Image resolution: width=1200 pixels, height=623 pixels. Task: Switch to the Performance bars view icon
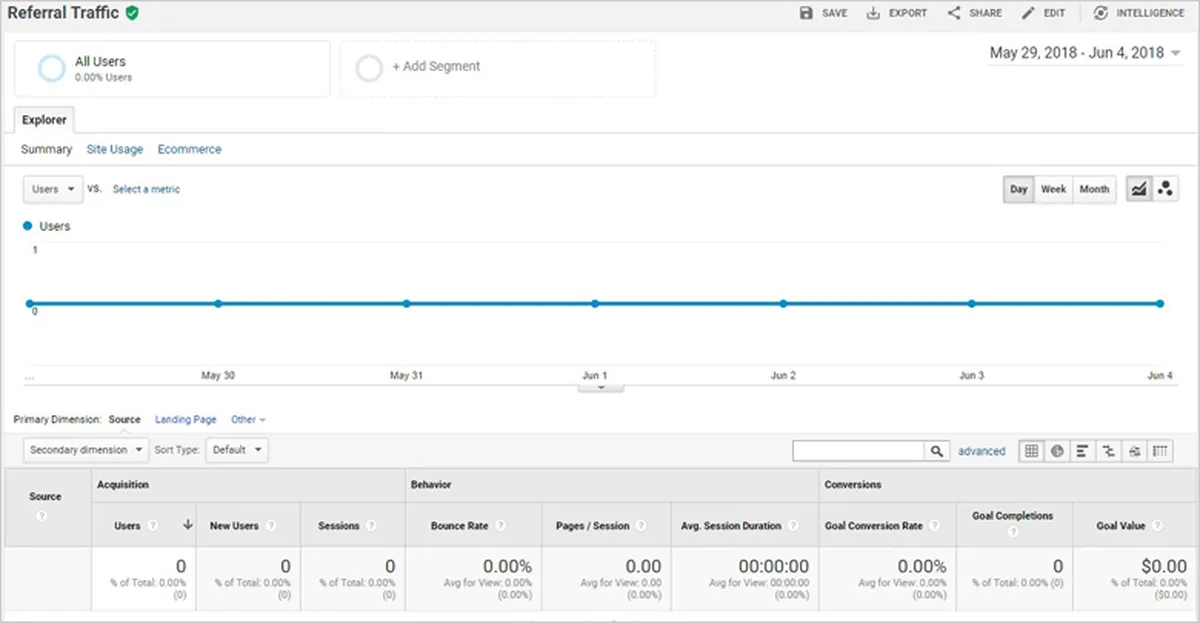(1083, 451)
